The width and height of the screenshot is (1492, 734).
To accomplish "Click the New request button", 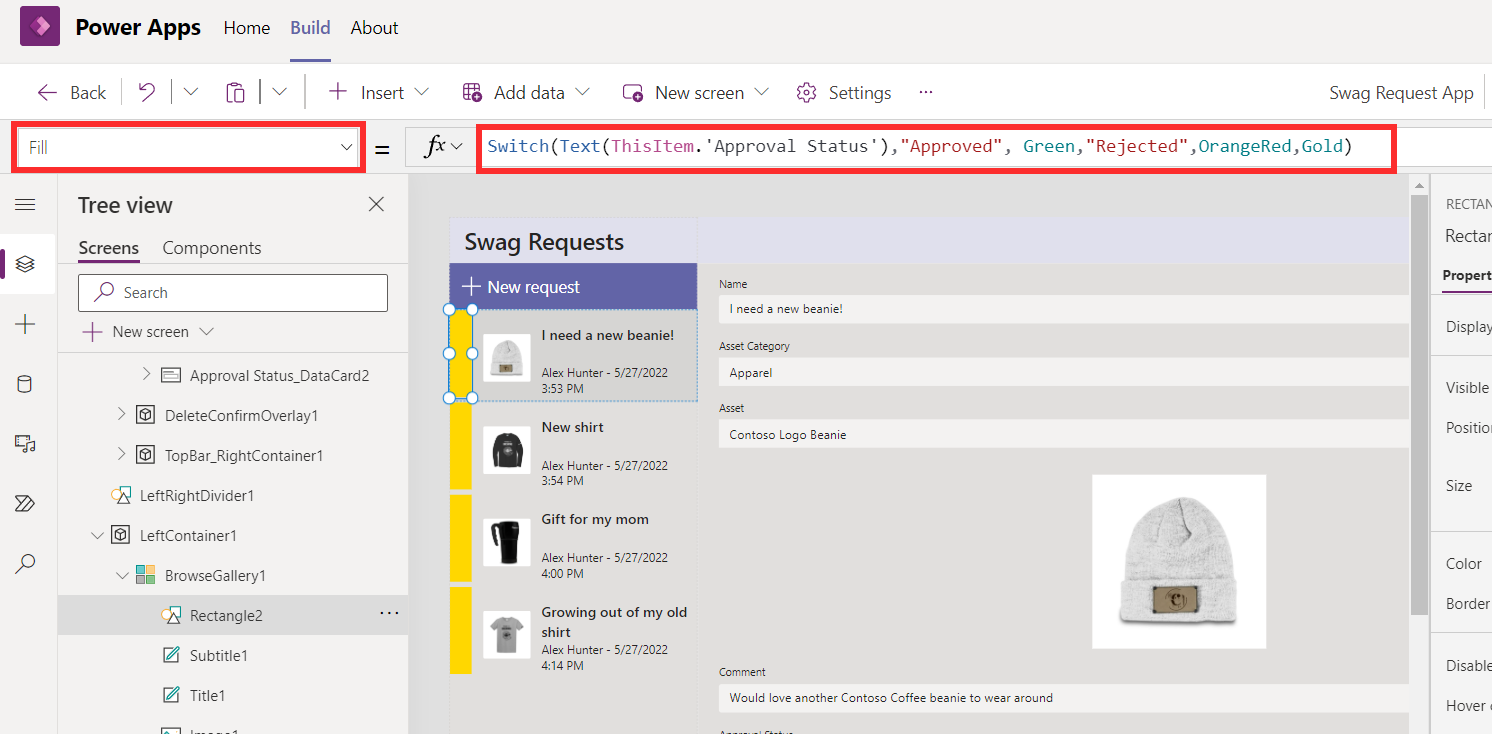I will (x=573, y=286).
